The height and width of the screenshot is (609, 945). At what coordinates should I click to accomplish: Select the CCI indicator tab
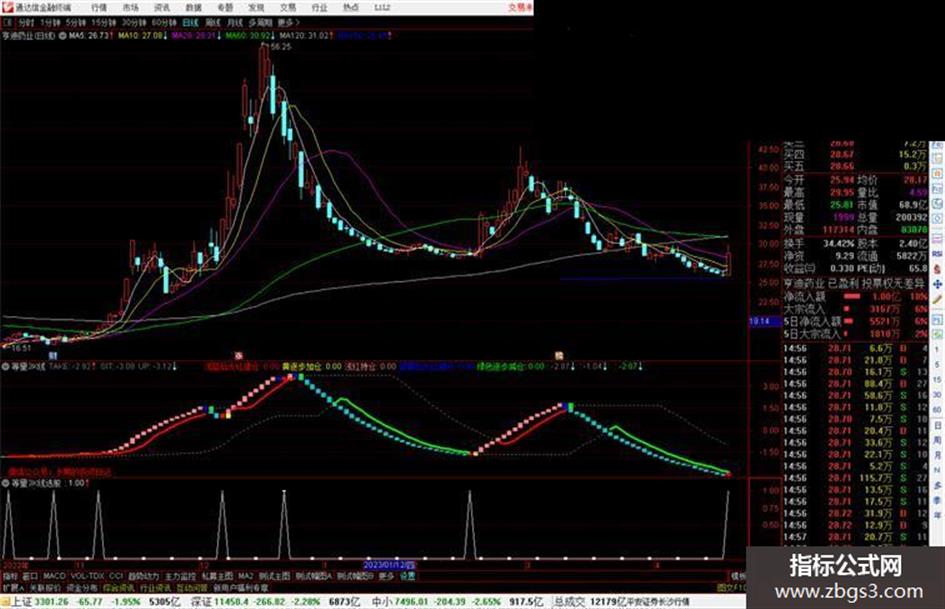coord(116,576)
